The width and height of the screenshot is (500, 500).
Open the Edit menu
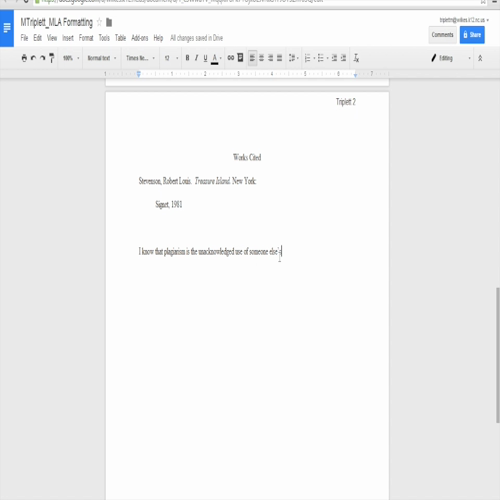[x=37, y=38]
